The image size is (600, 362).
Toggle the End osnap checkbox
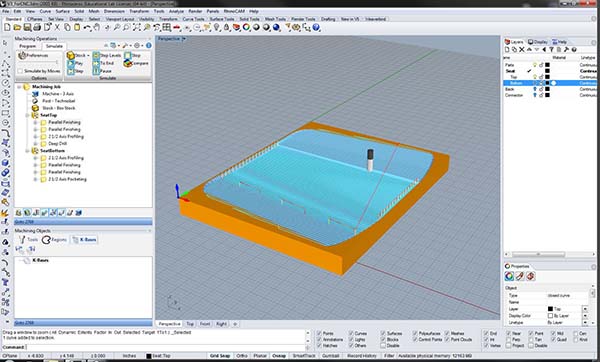pos(486,333)
